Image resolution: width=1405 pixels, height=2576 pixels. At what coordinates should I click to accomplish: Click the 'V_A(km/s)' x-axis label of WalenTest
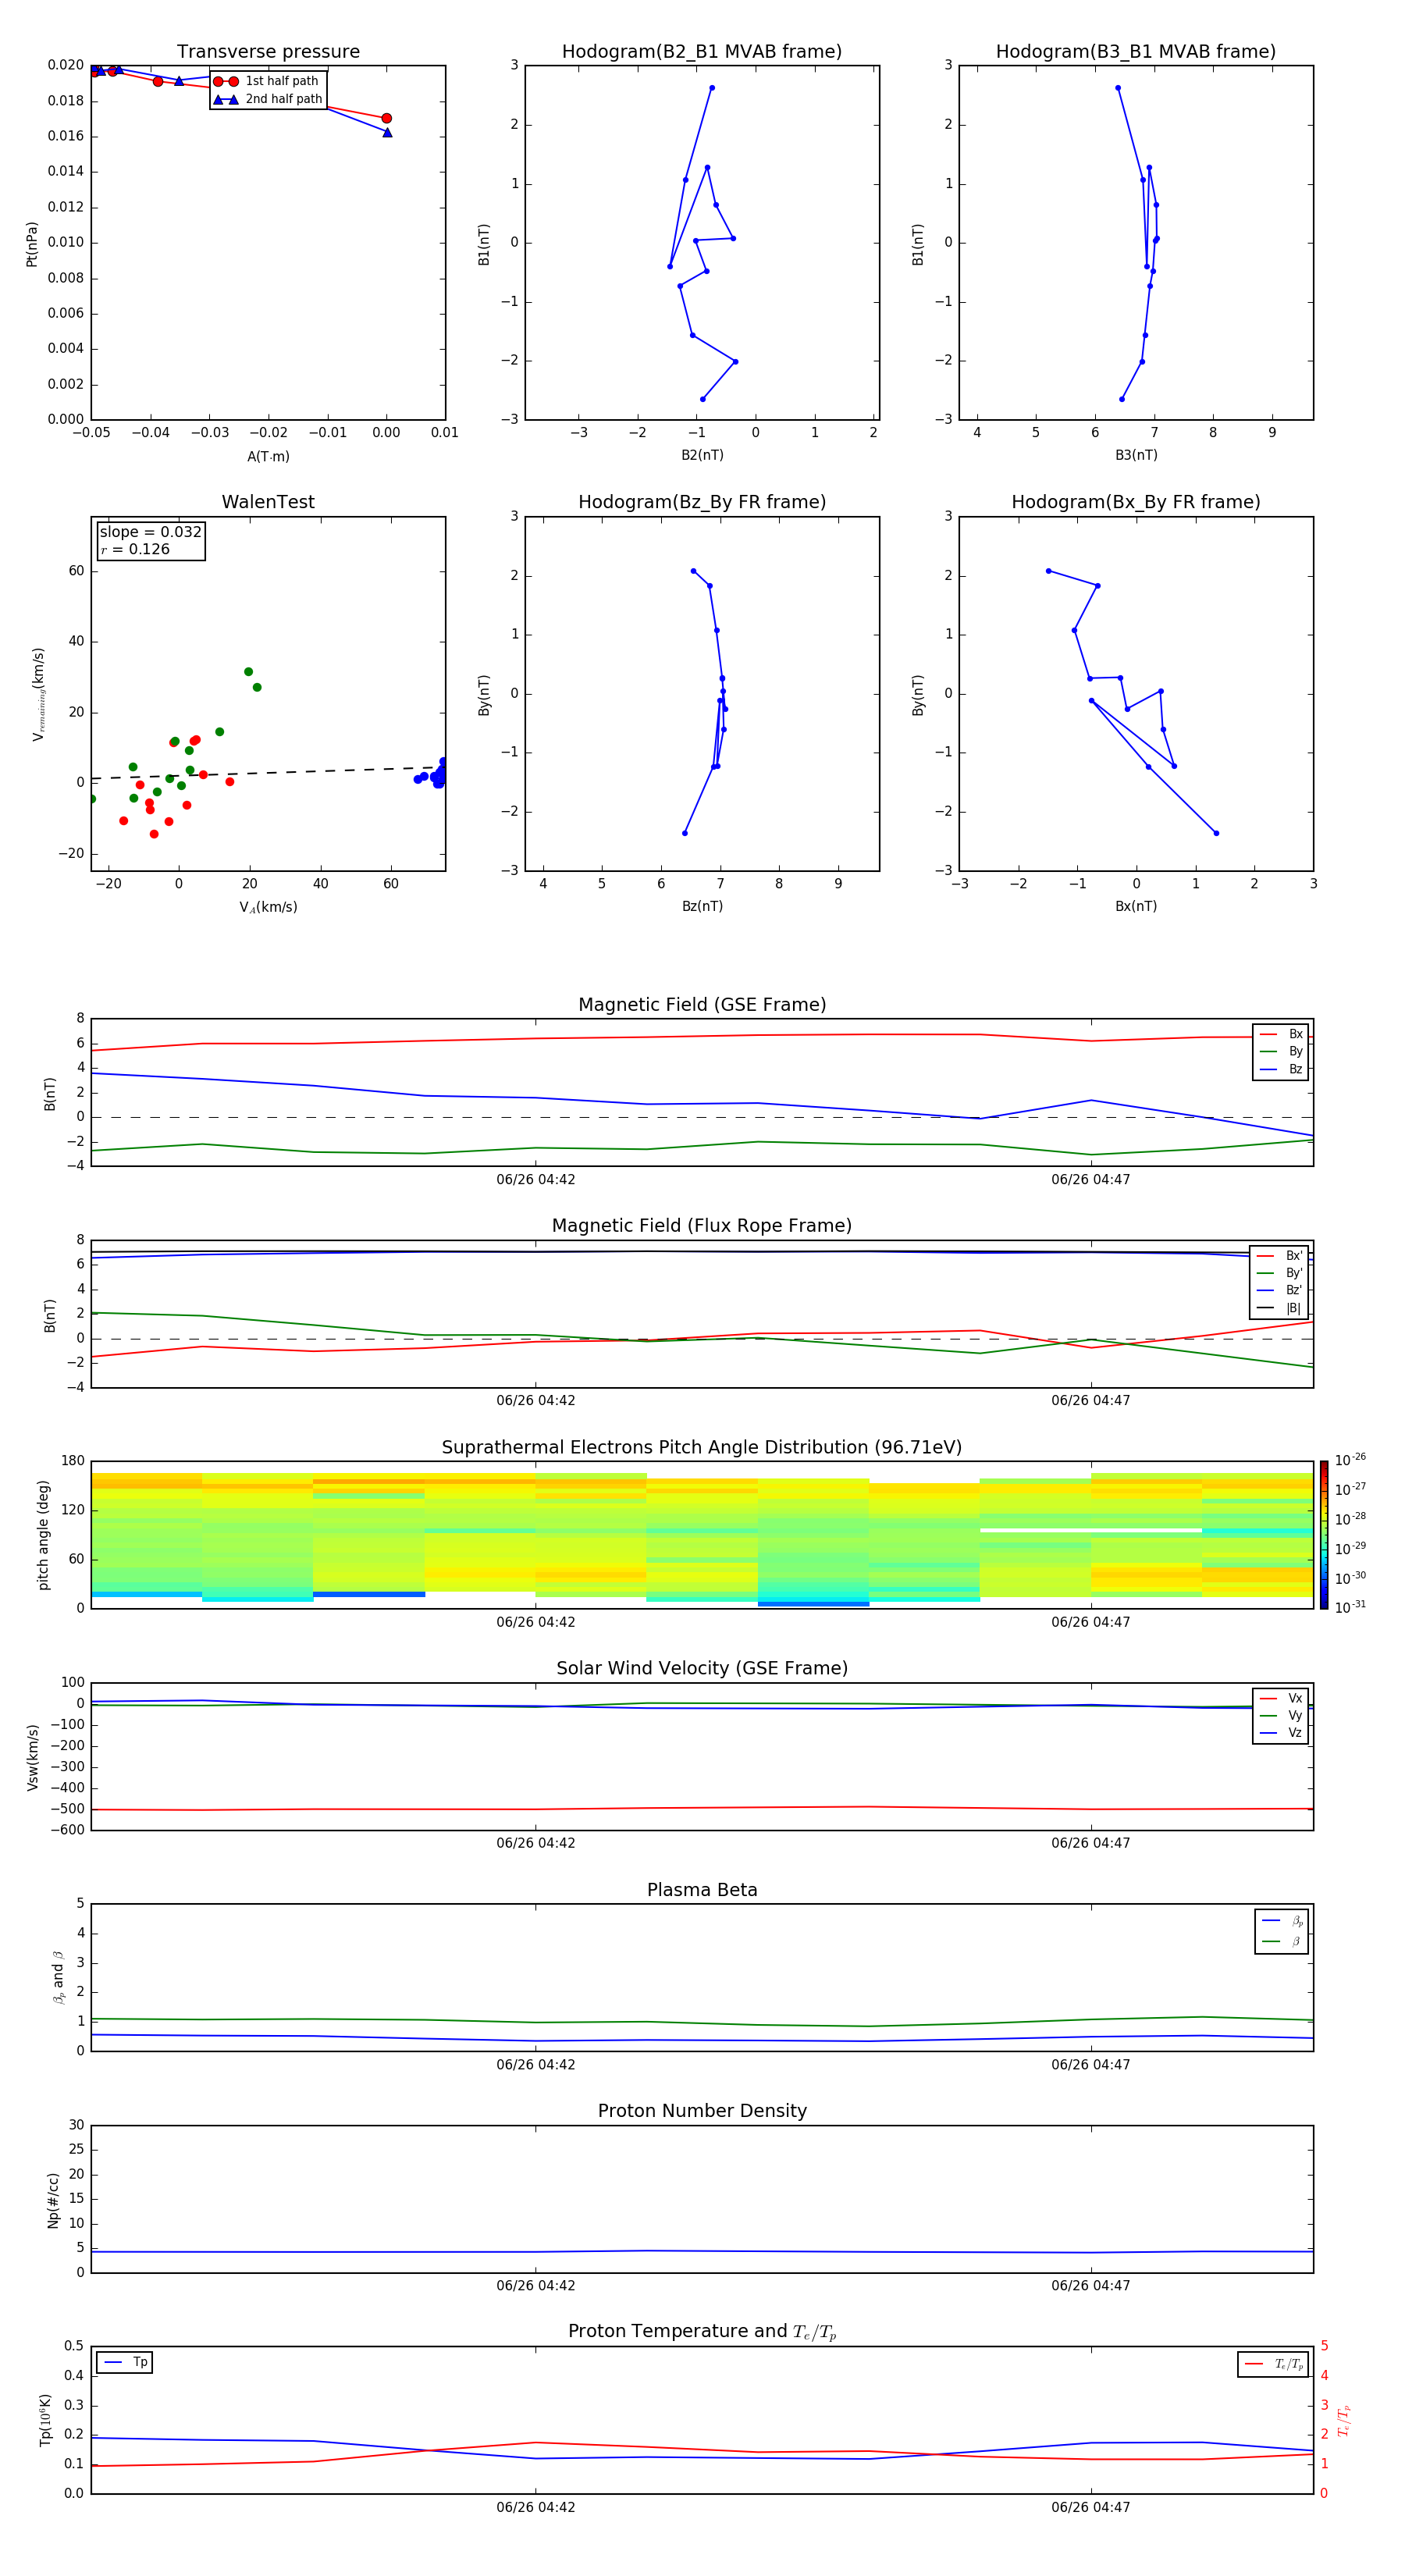pos(268,907)
